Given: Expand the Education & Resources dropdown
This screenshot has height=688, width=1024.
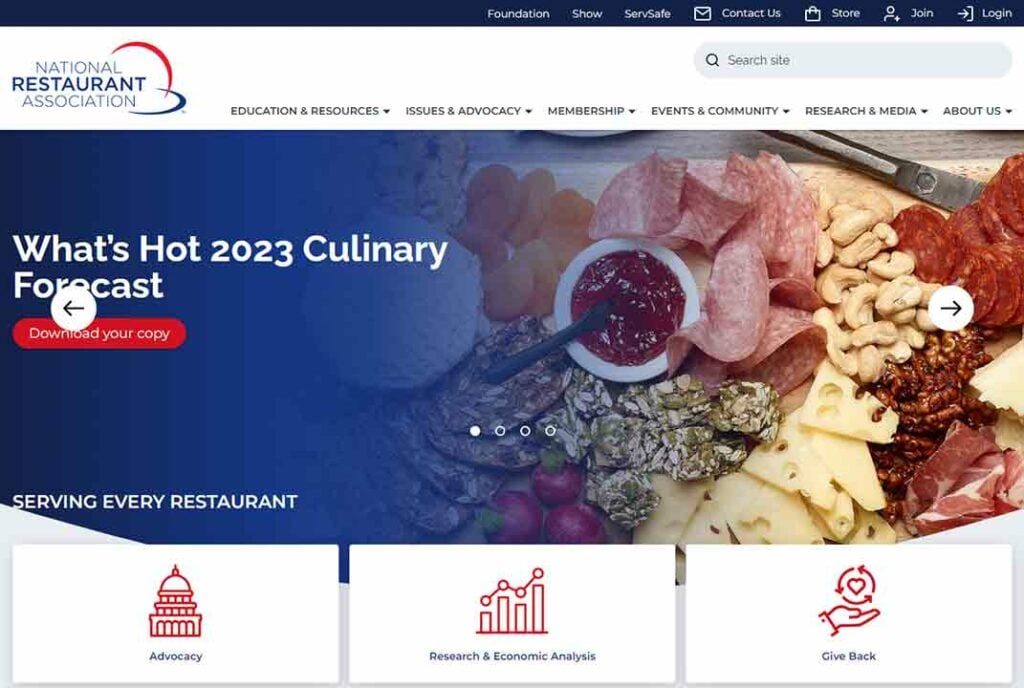Looking at the screenshot, I should [x=310, y=111].
